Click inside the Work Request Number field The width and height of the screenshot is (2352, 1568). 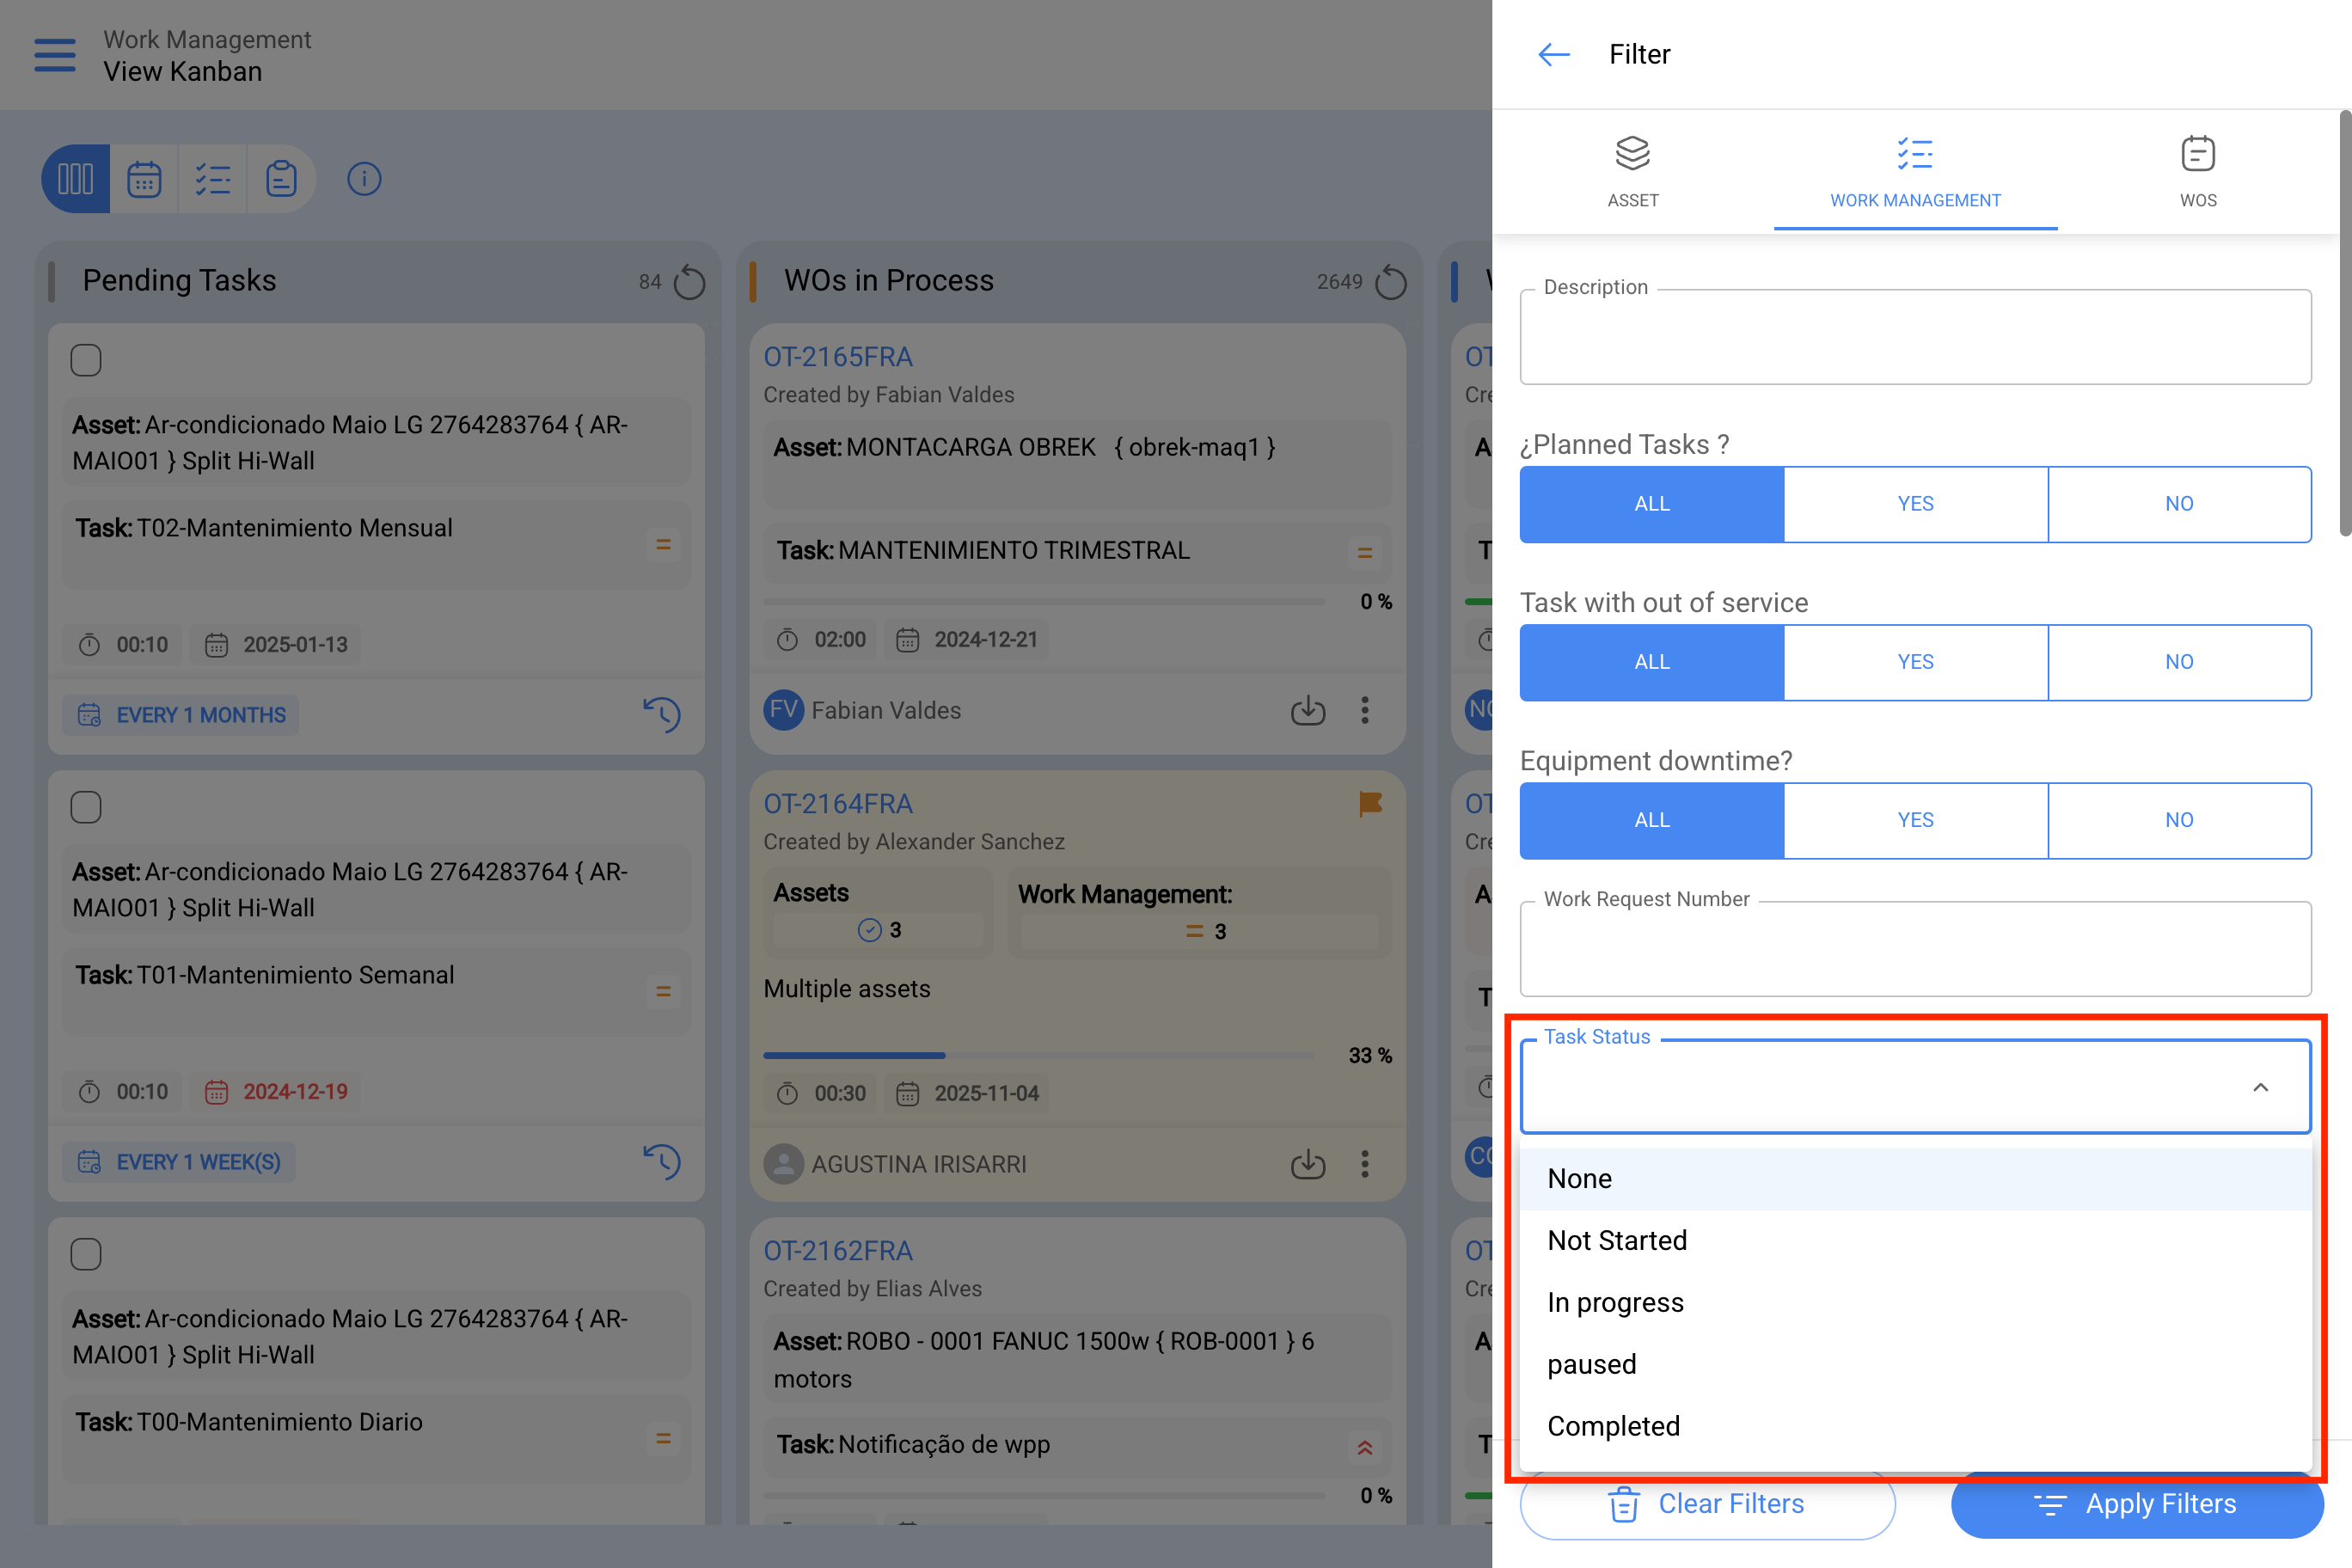pos(1915,949)
